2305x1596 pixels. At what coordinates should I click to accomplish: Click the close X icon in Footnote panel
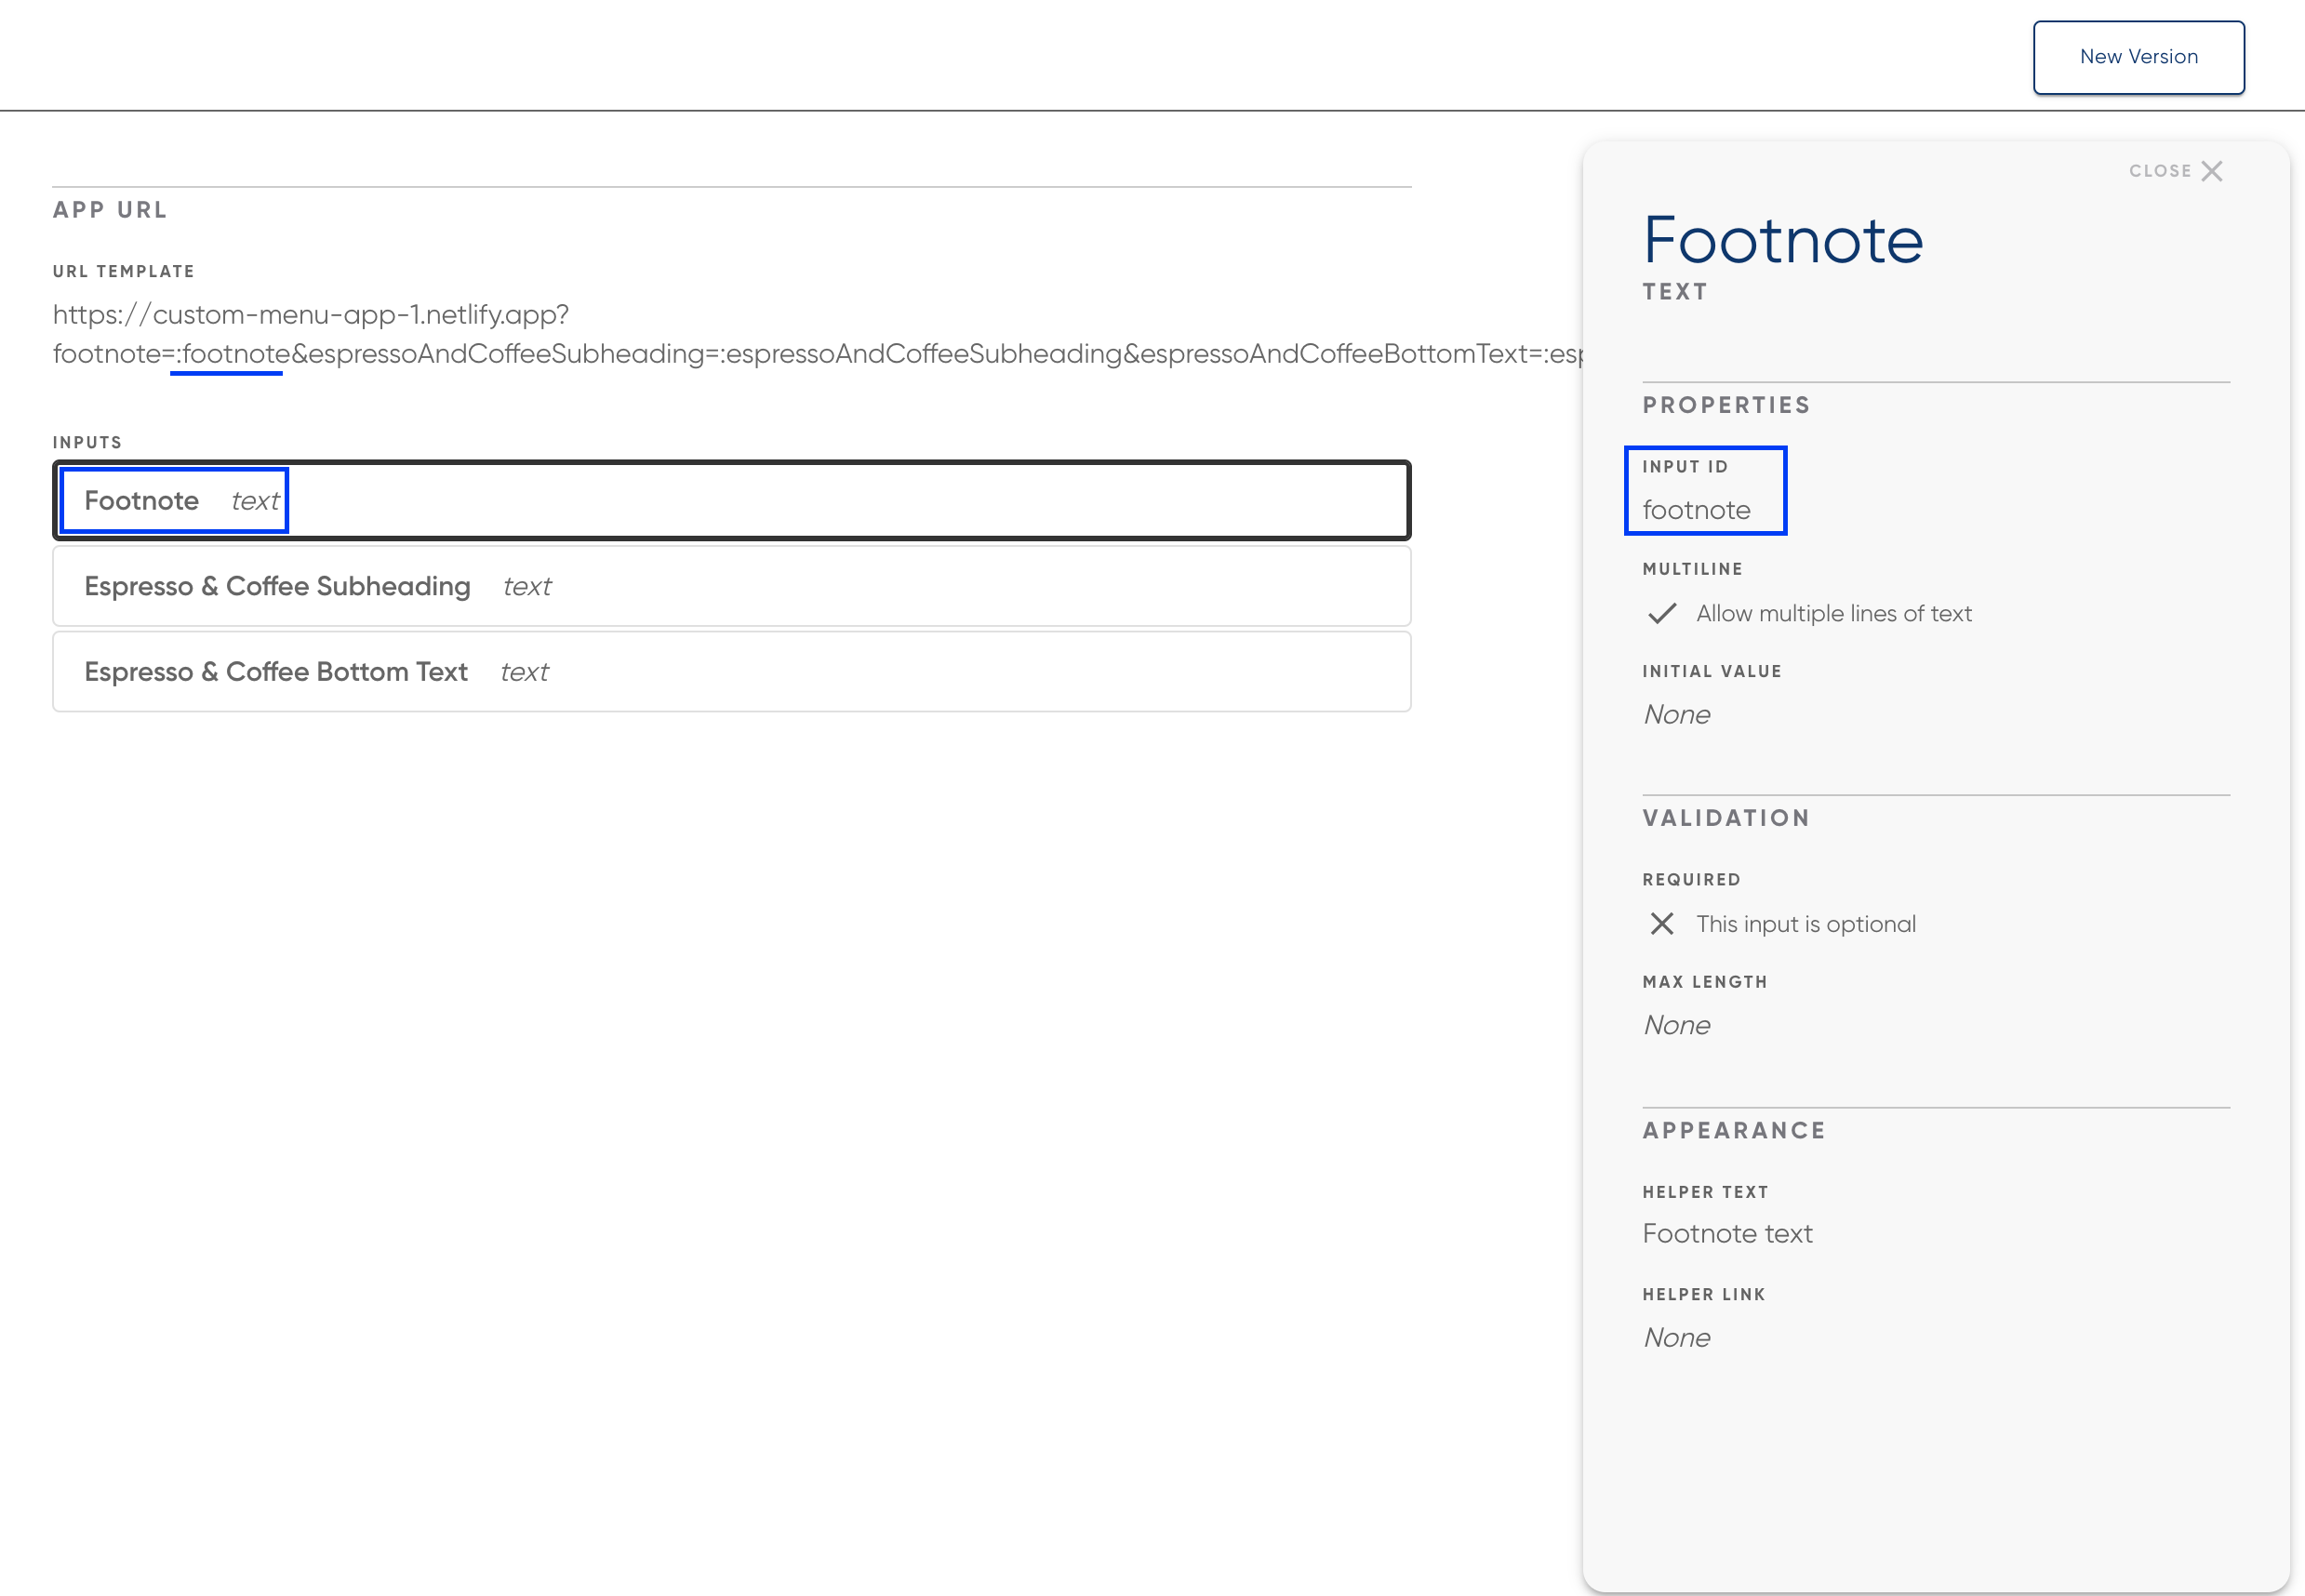[2212, 171]
